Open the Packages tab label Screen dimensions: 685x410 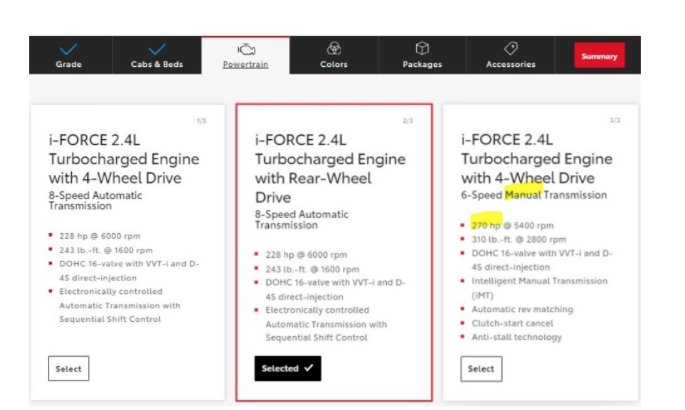(x=422, y=65)
